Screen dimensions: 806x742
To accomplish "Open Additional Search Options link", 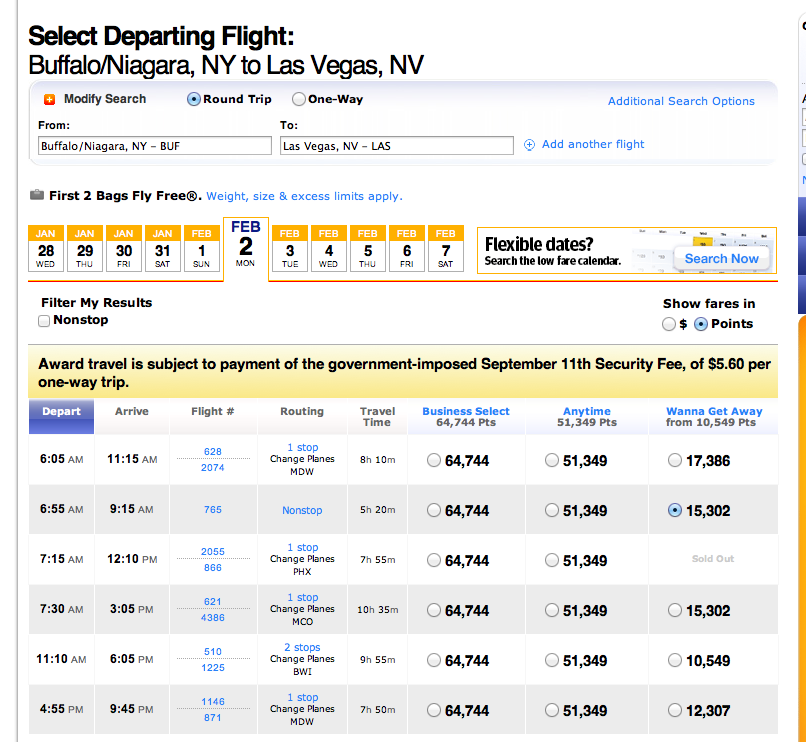I will (x=681, y=101).
